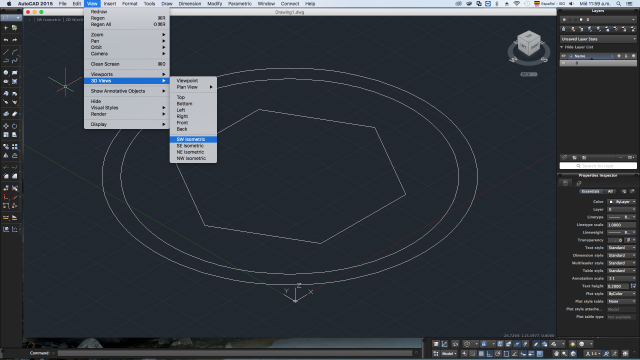
Task: Select the Circle tool in the tool palette
Action: point(6,73)
